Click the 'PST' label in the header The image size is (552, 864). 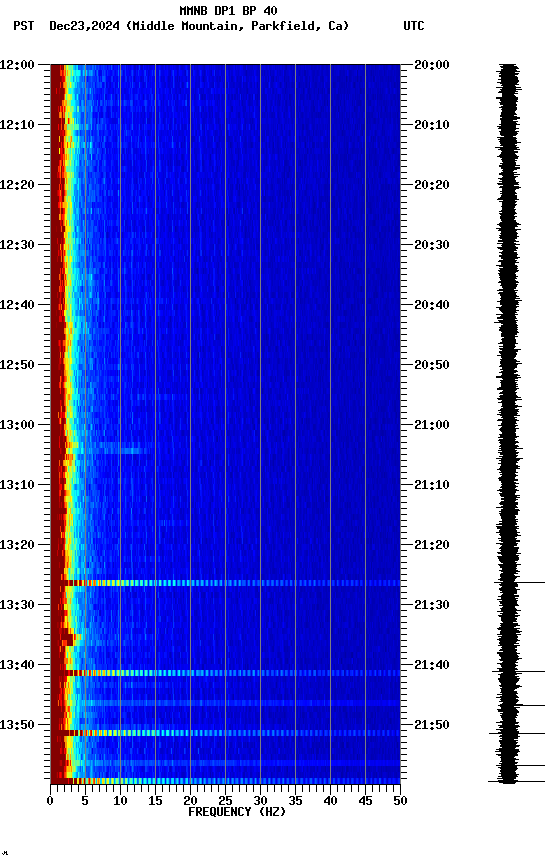click(x=24, y=26)
